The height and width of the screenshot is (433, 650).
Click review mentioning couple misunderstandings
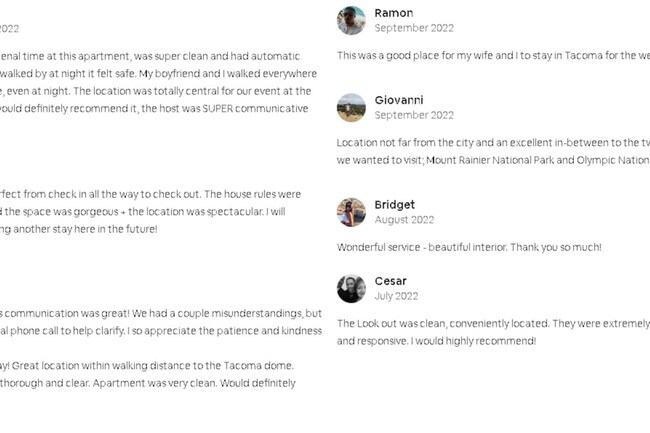(x=161, y=322)
